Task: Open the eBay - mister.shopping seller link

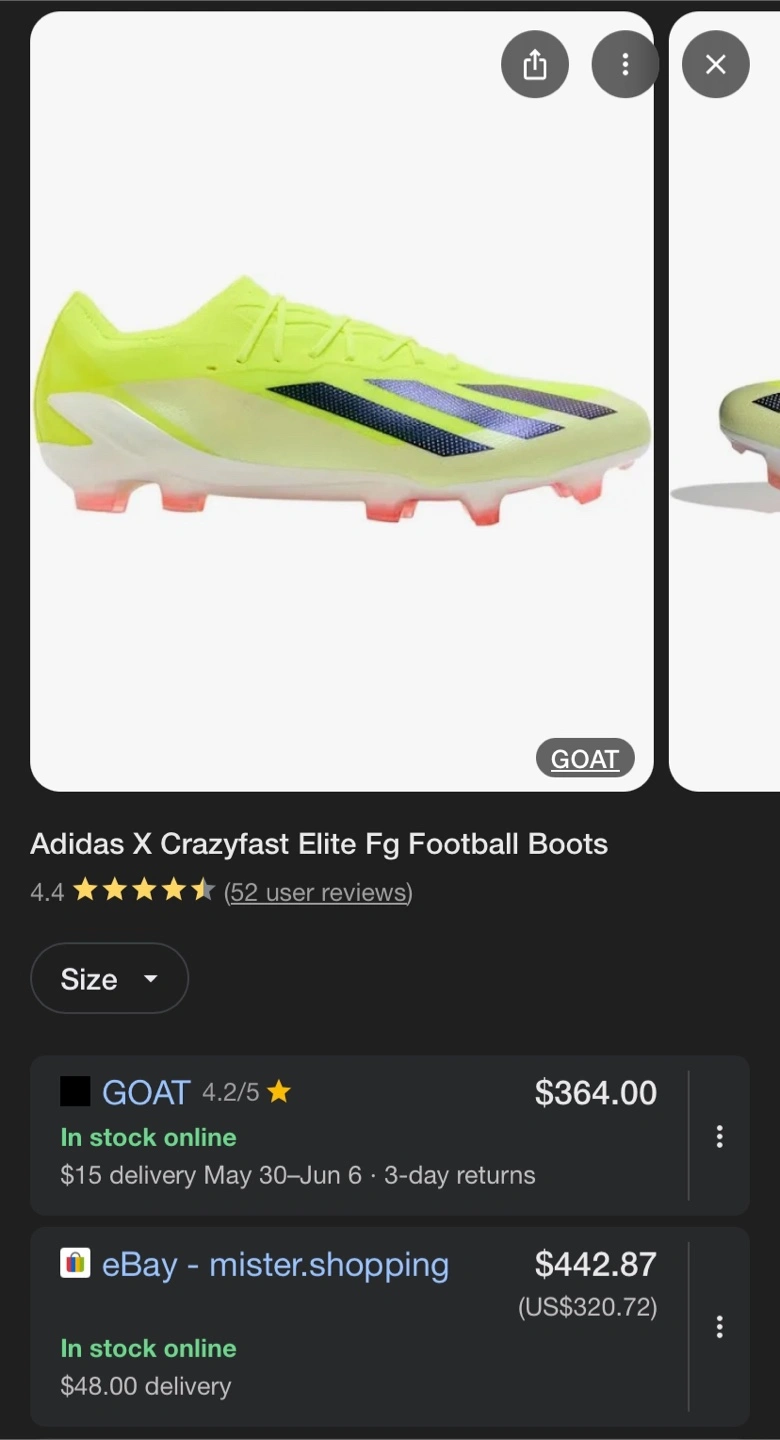Action: click(x=275, y=1265)
